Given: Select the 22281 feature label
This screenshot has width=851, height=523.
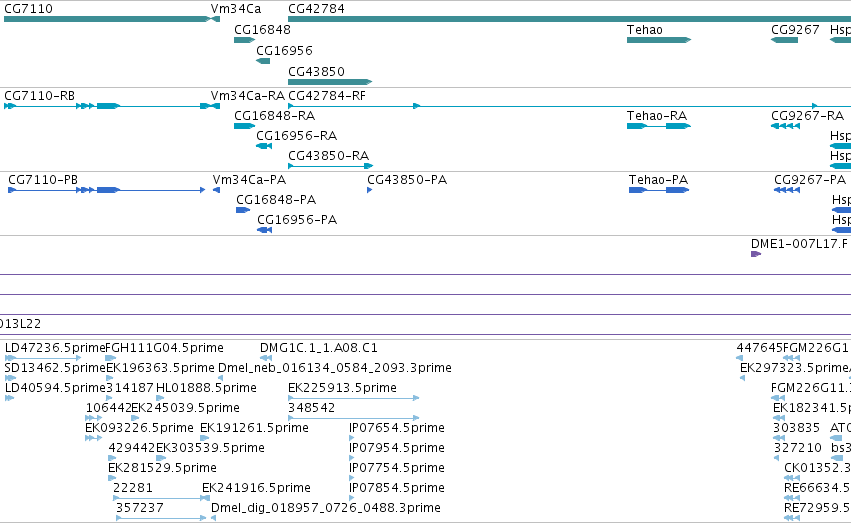Looking at the screenshot, I should 133,488.
